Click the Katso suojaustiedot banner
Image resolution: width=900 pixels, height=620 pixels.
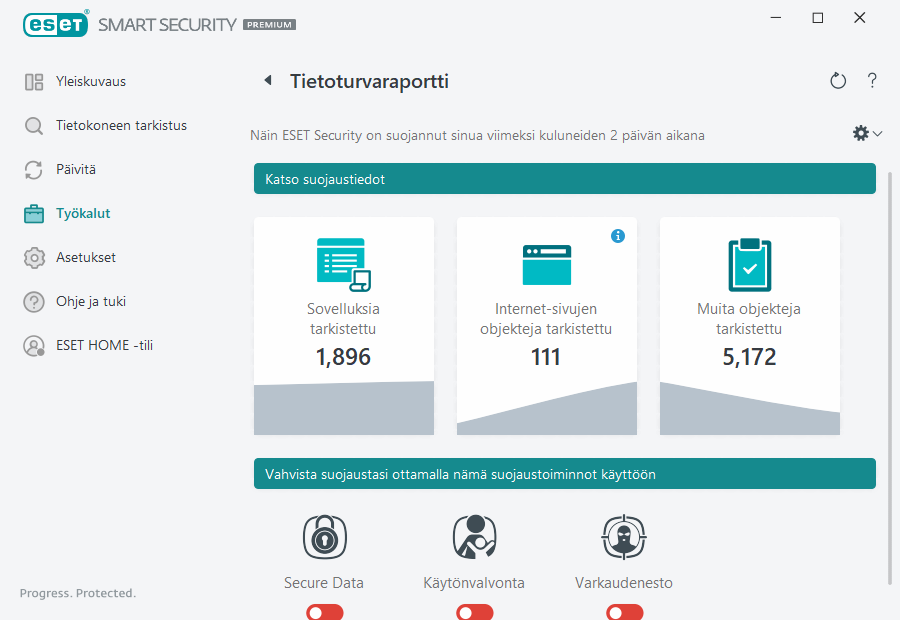click(x=564, y=178)
